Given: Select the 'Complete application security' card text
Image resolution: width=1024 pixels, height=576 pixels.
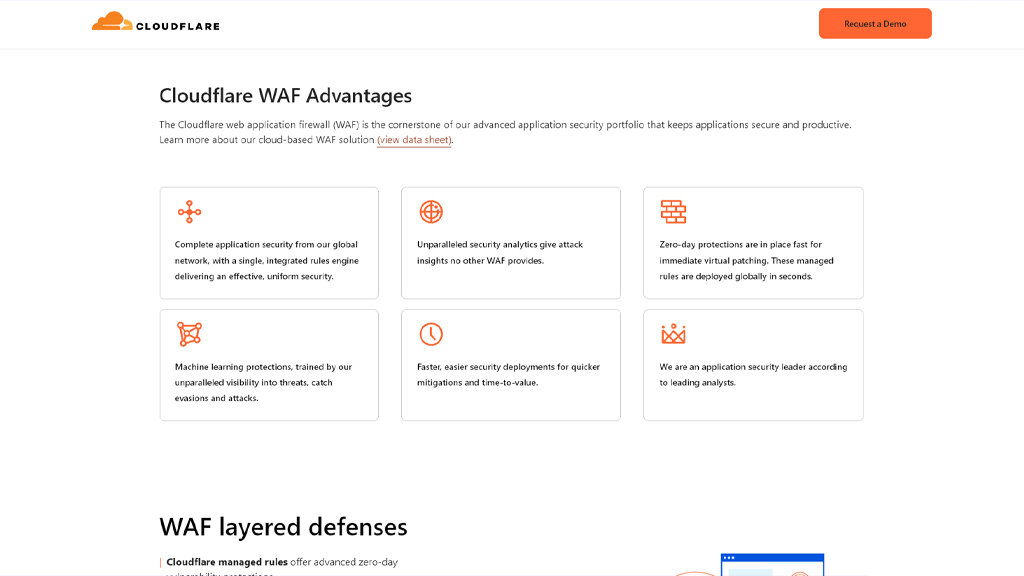Looking at the screenshot, I should click(267, 260).
